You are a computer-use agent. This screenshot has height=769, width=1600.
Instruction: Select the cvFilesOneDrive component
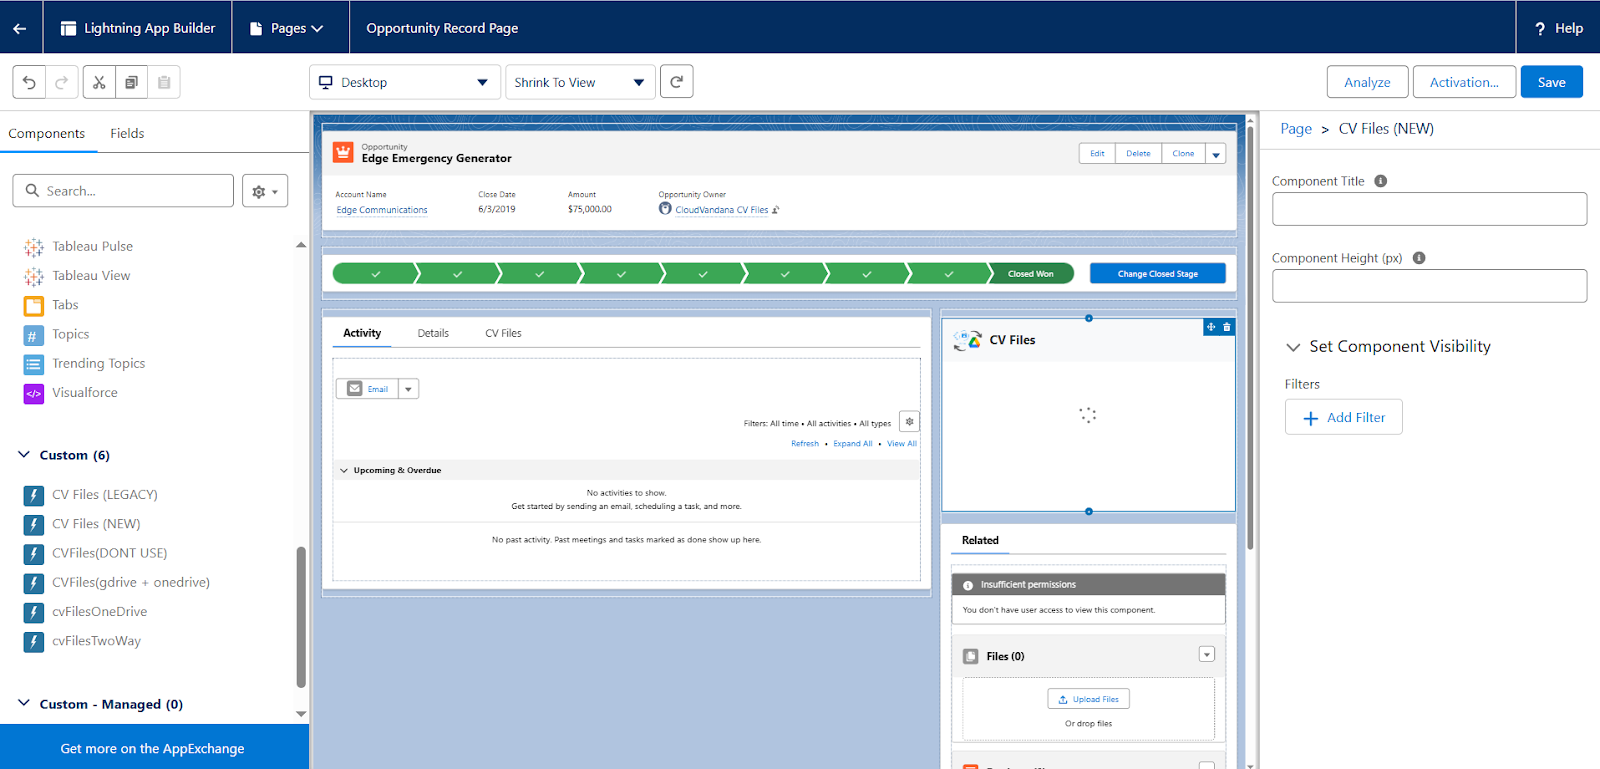pyautogui.click(x=99, y=612)
